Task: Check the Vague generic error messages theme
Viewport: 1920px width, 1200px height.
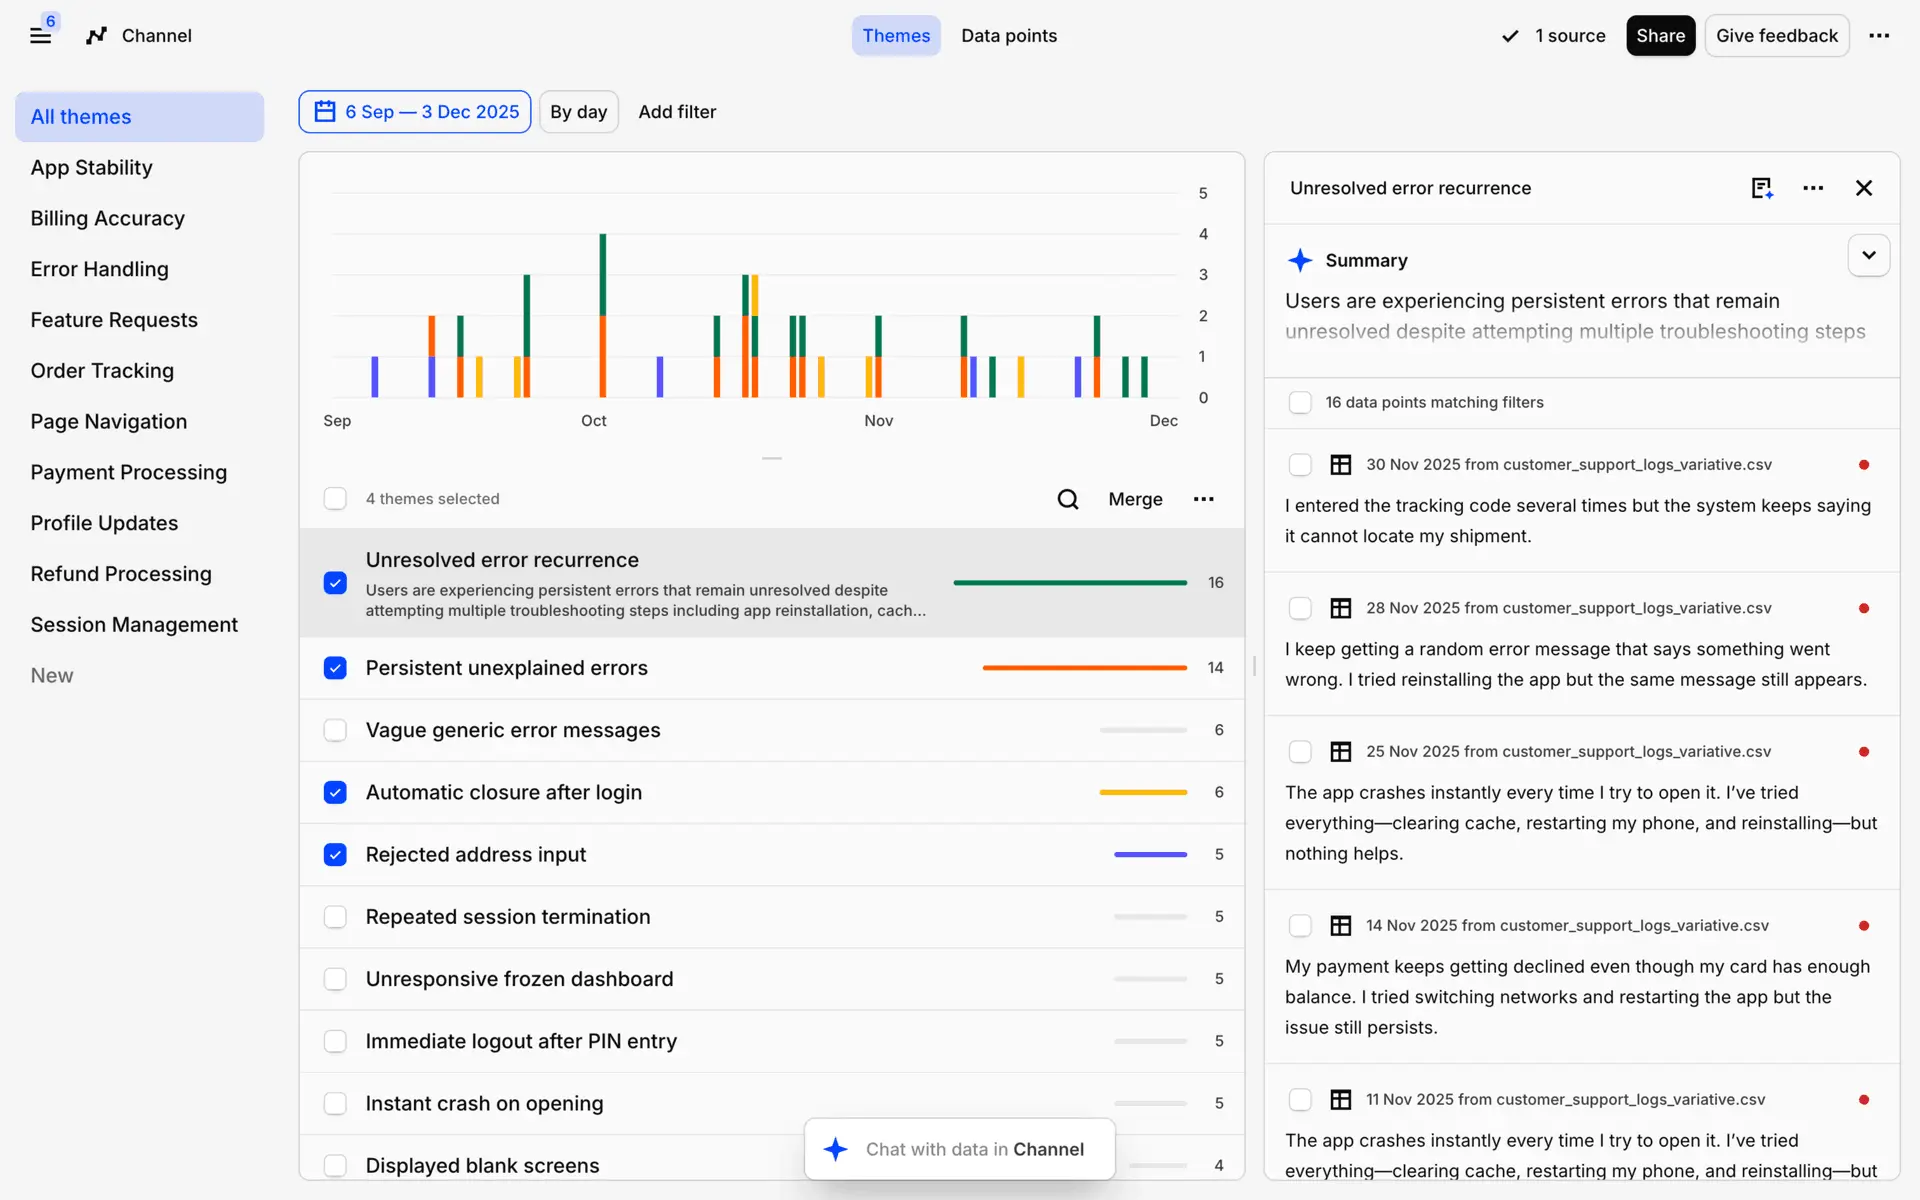Action: pyautogui.click(x=335, y=730)
